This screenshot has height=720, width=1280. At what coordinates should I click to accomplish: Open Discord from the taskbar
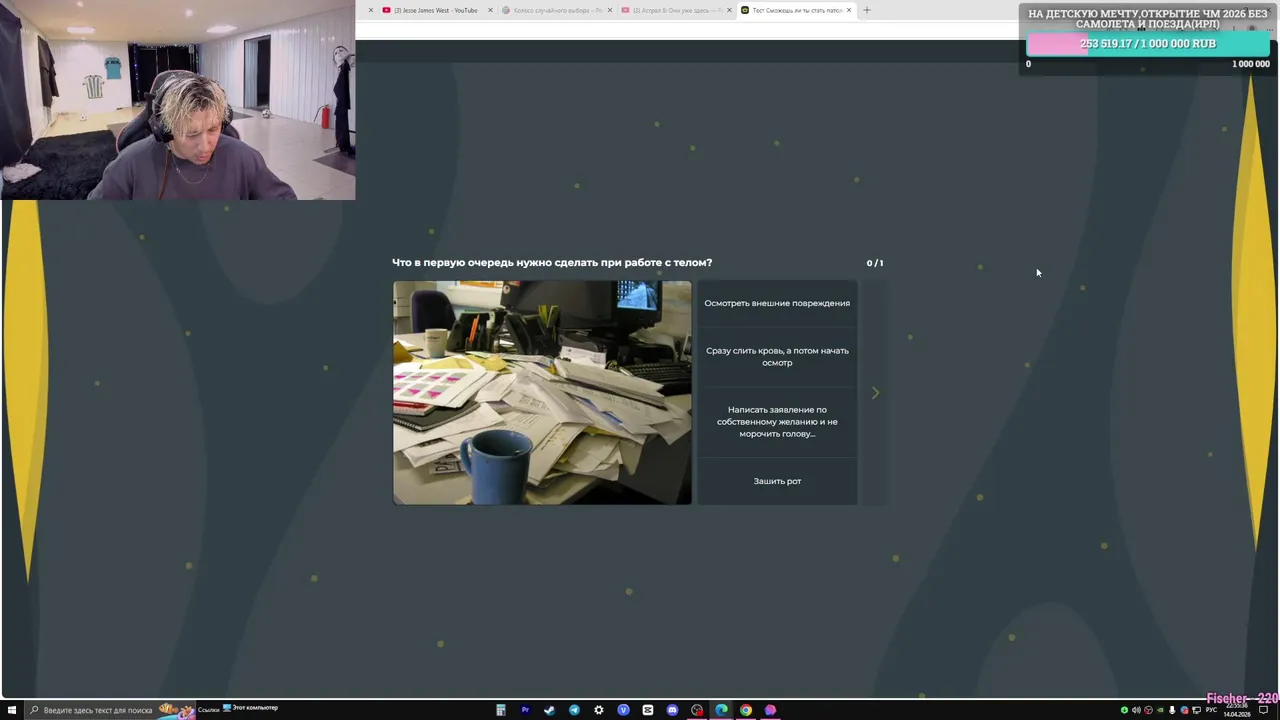pyautogui.click(x=672, y=710)
